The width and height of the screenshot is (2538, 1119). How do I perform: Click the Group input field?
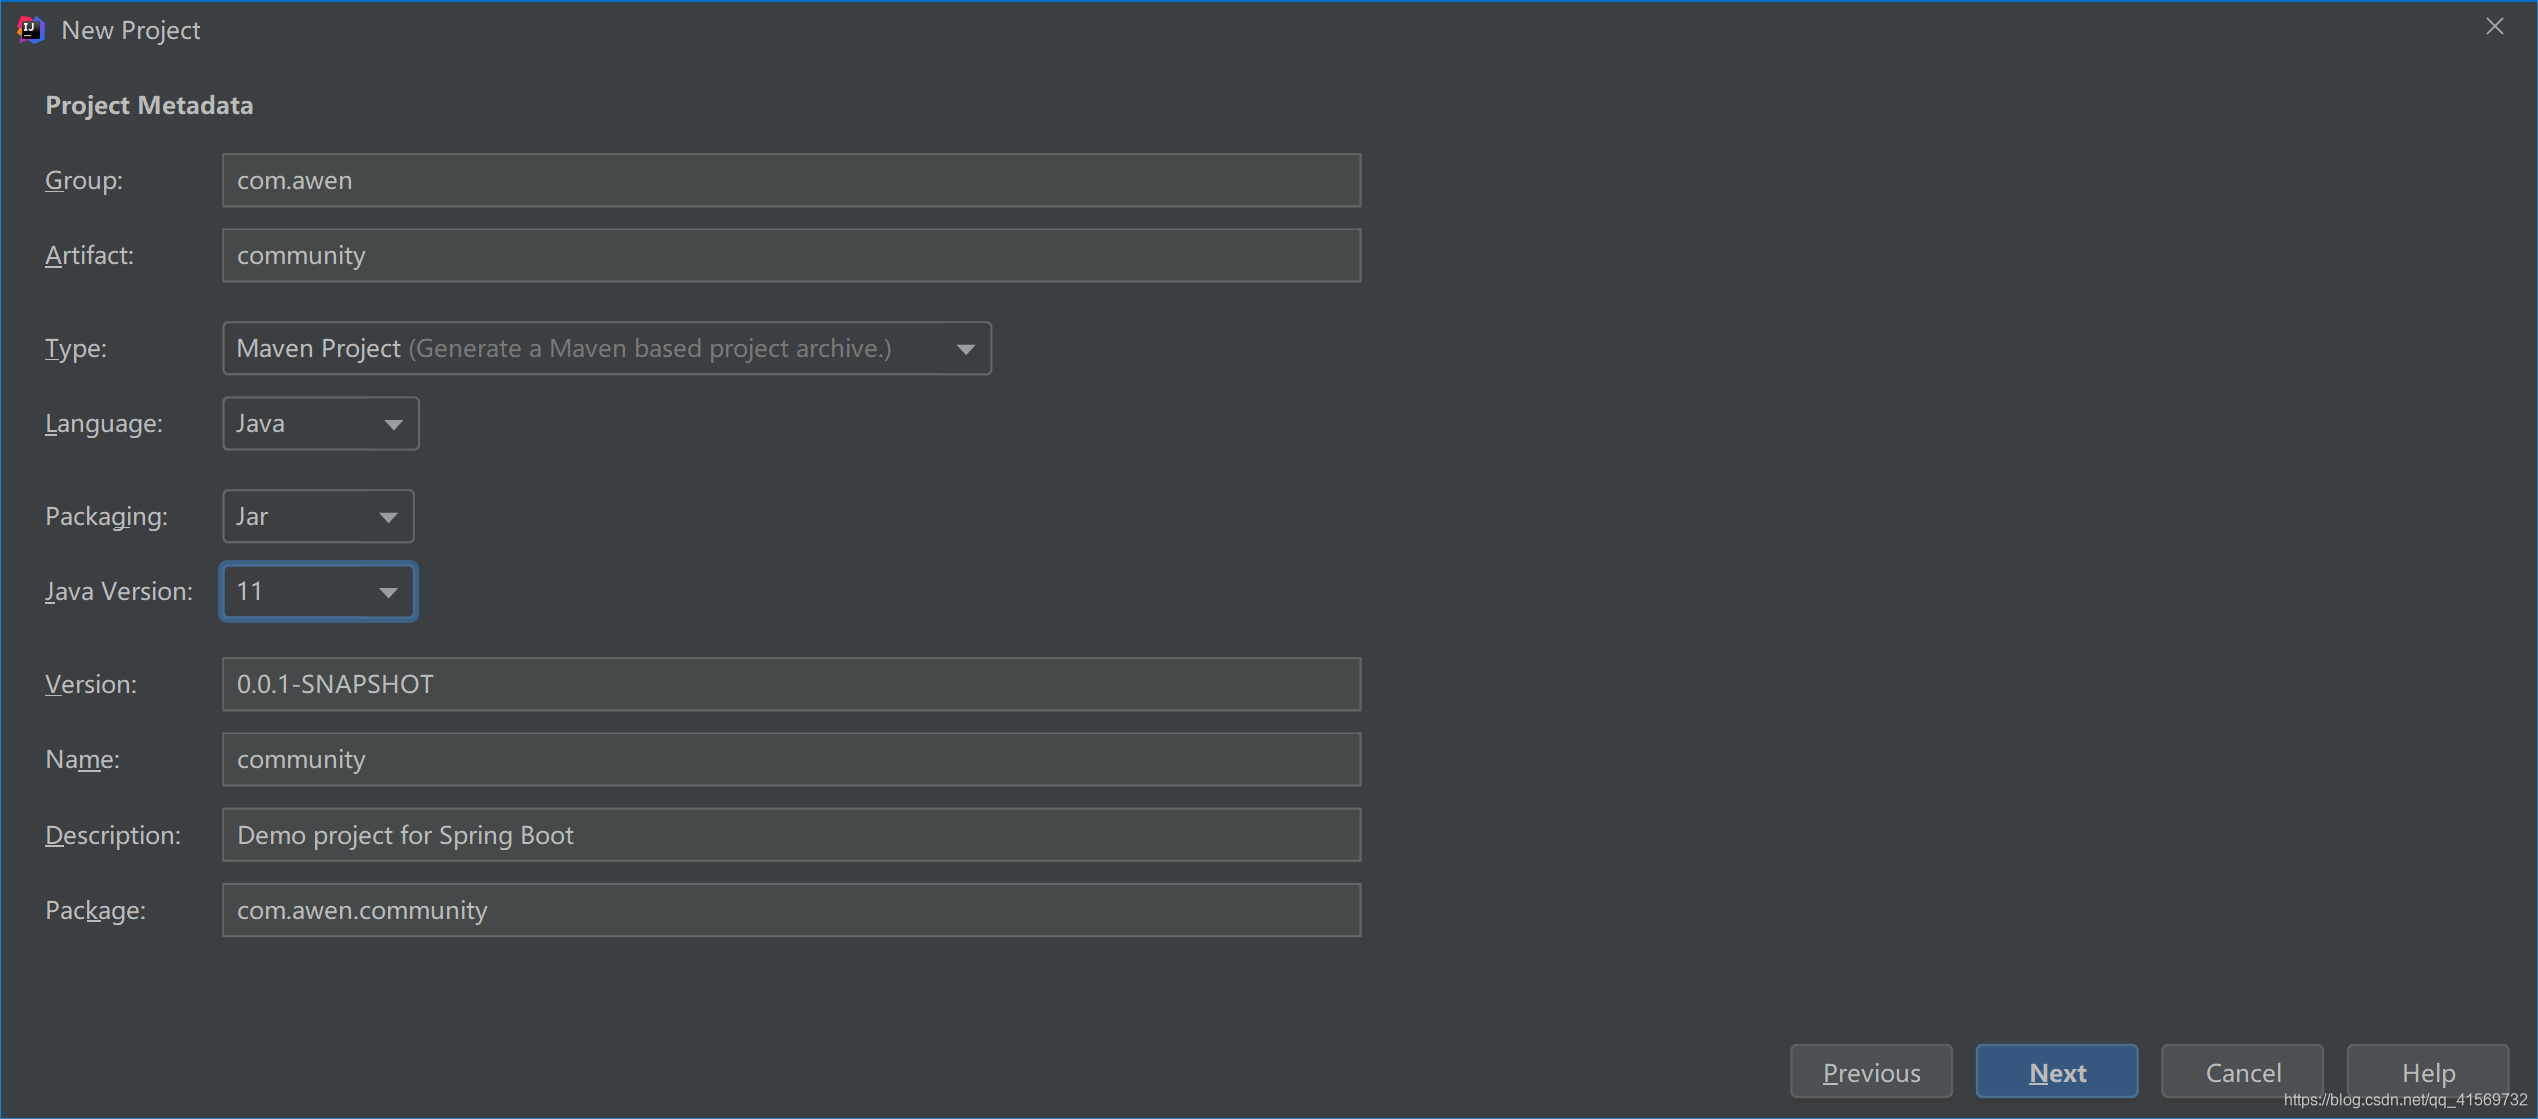pos(791,180)
